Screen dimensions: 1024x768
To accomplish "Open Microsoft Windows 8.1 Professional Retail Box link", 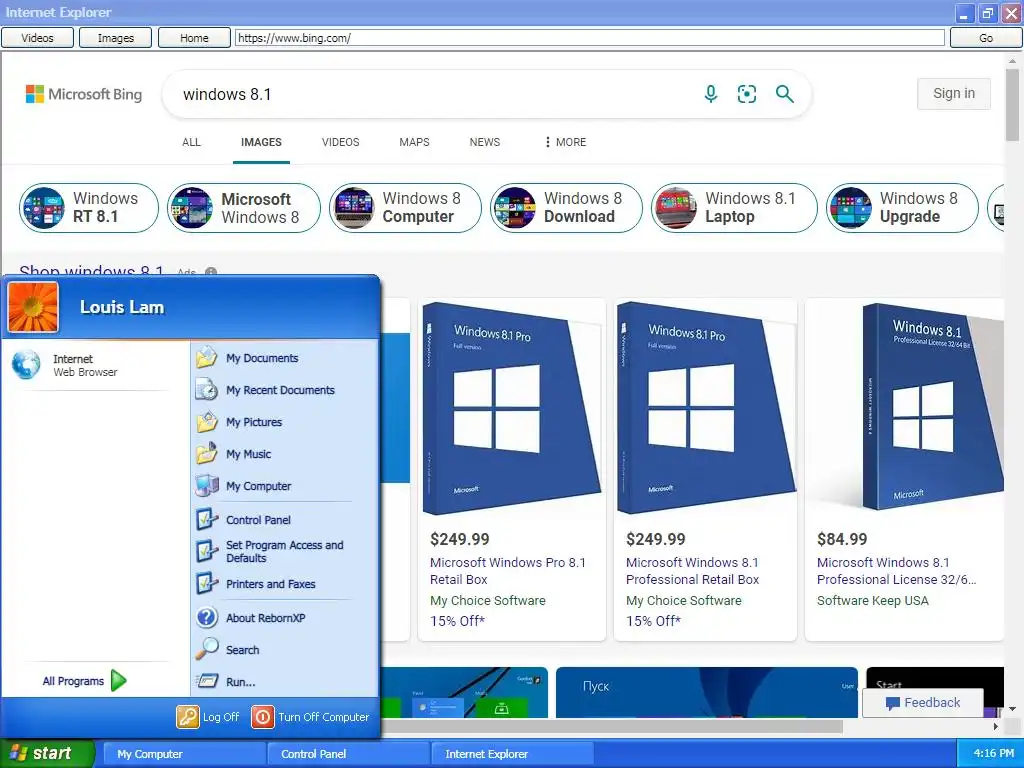I will click(692, 571).
